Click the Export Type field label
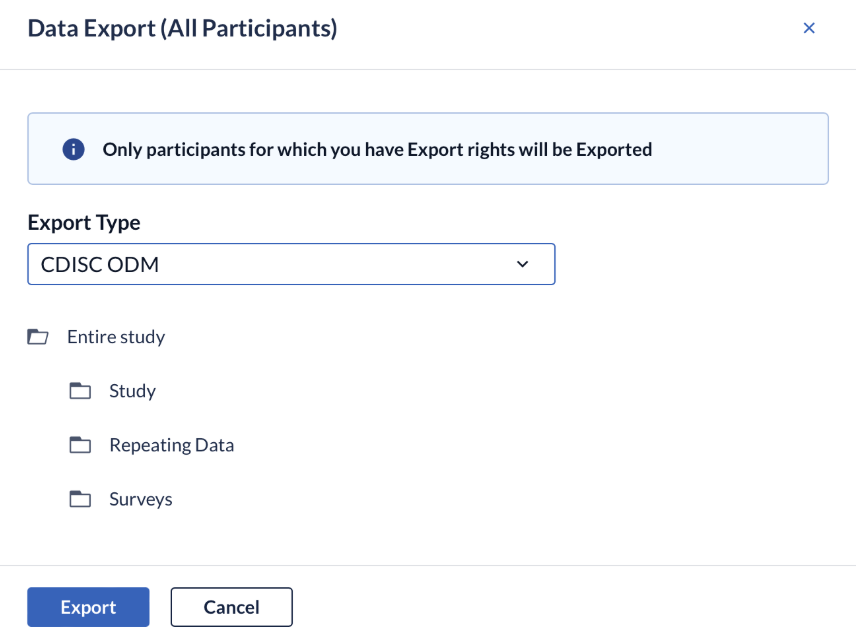This screenshot has width=856, height=636. pyautogui.click(x=84, y=223)
